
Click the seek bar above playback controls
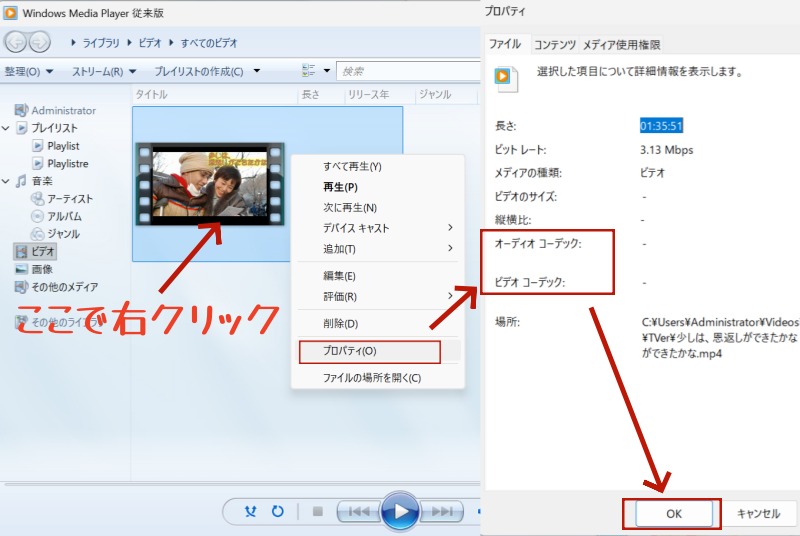[x=240, y=483]
